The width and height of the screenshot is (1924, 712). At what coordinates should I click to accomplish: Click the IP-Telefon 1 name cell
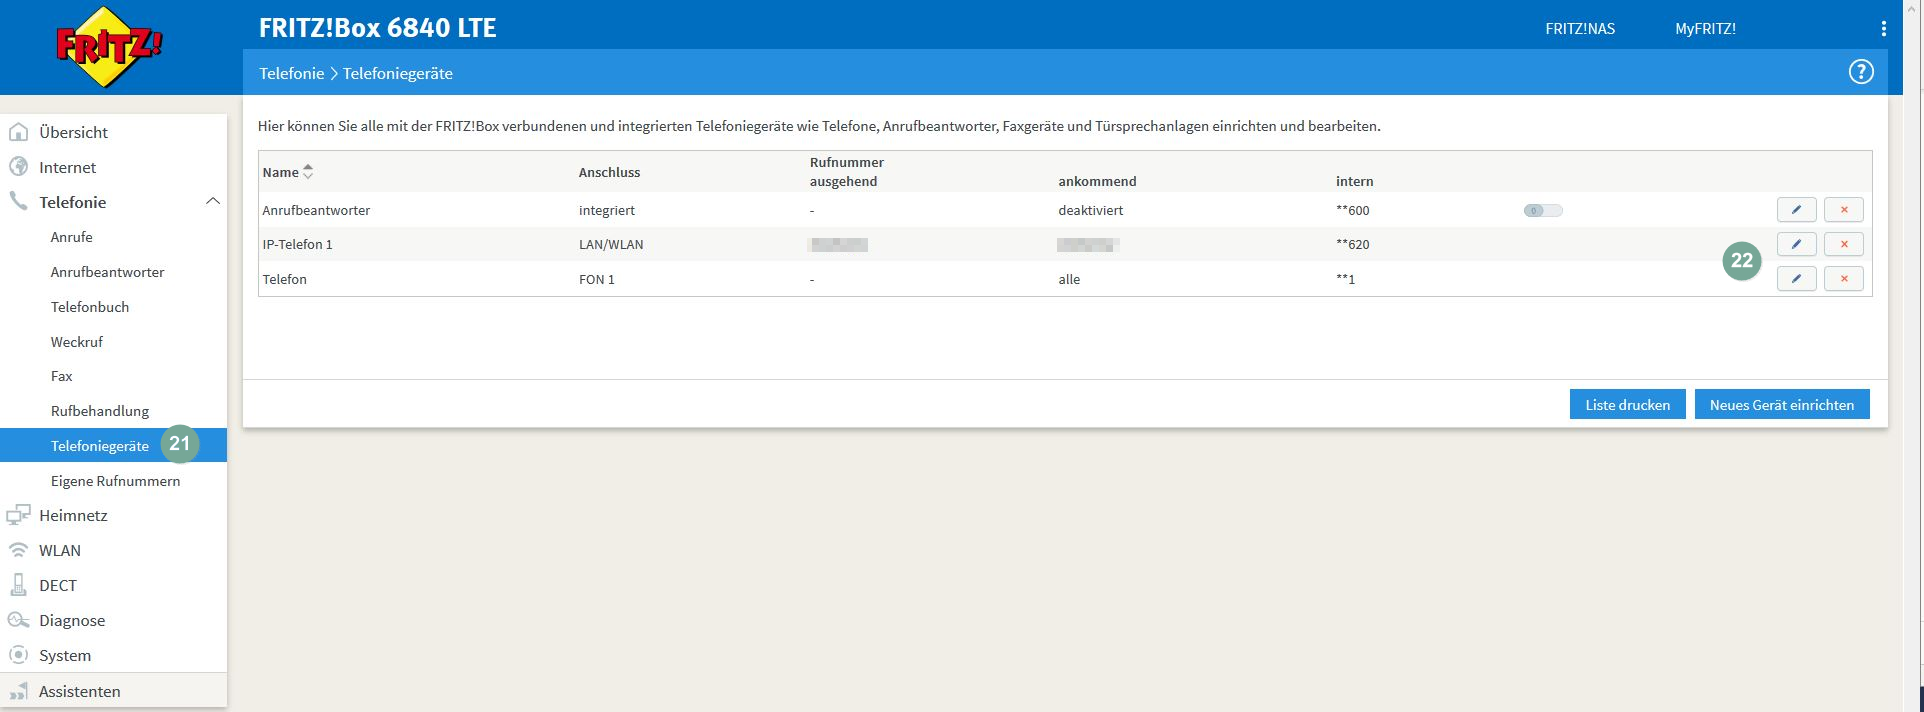pyautogui.click(x=297, y=244)
